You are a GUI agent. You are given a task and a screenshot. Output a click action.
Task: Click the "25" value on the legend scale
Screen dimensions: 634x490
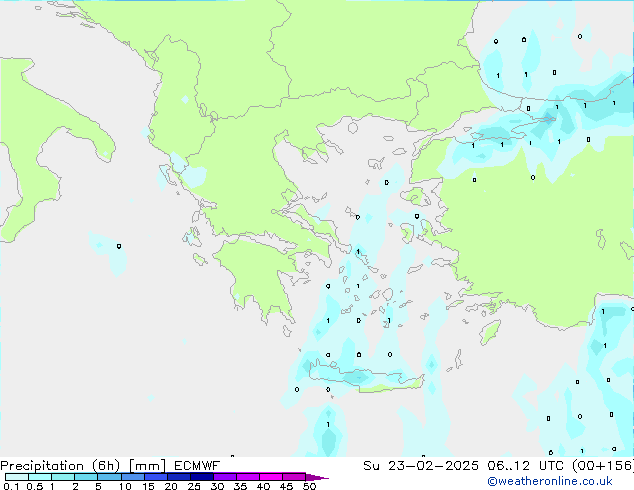point(194,487)
